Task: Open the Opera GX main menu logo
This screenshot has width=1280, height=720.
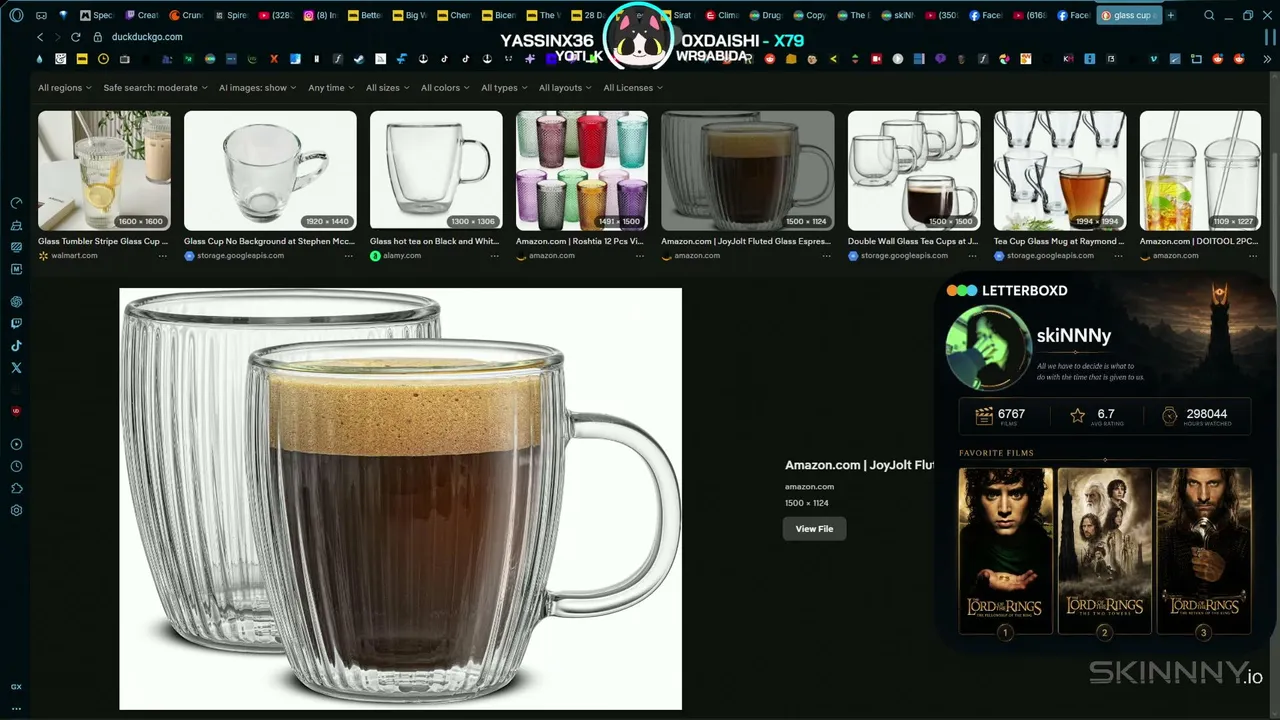Action: [x=16, y=15]
